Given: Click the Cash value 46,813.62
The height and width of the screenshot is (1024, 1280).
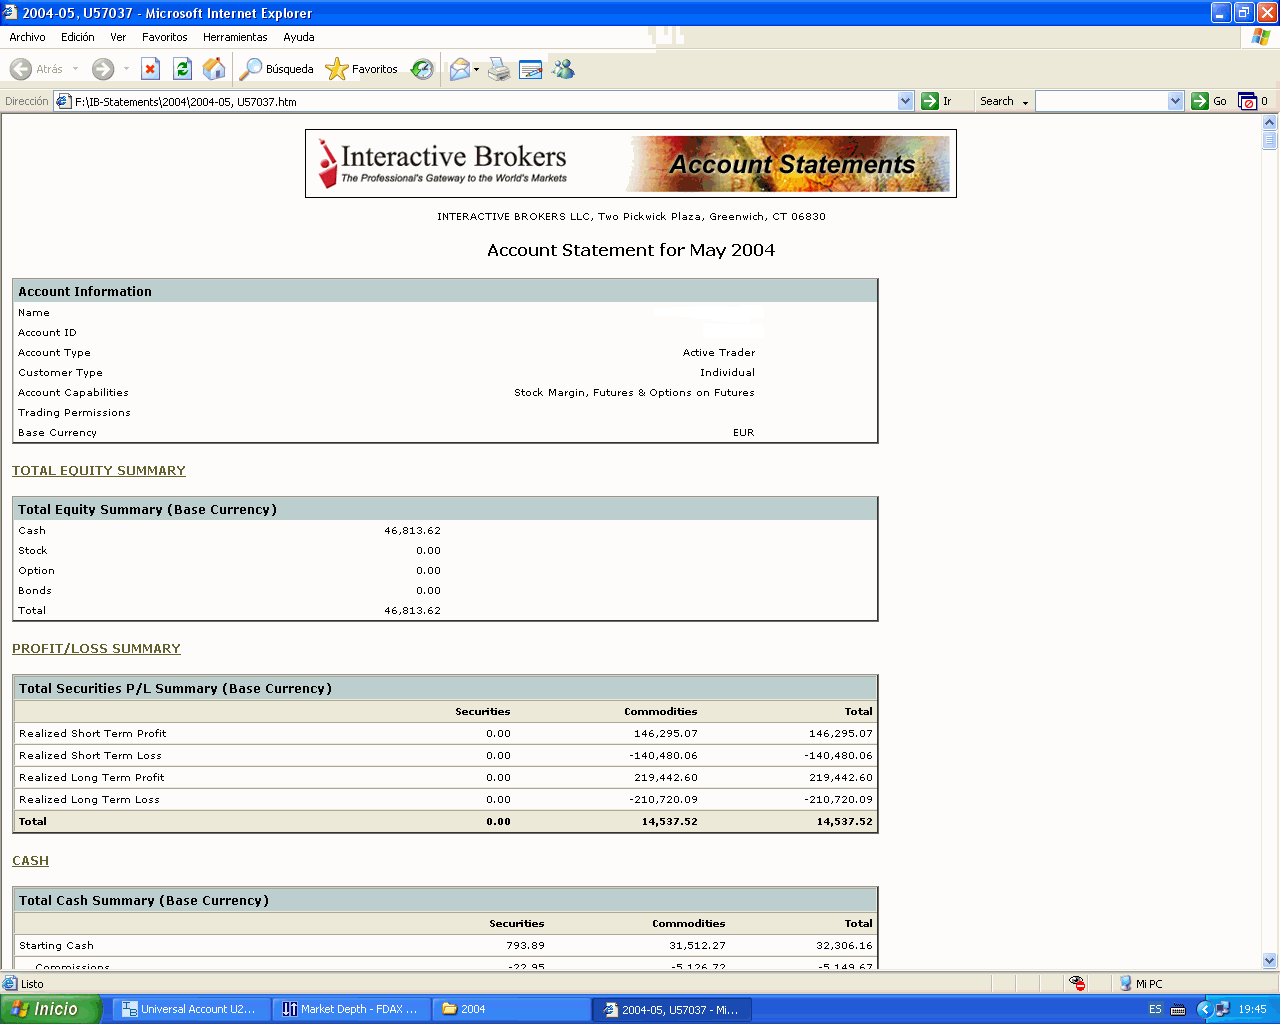Looking at the screenshot, I should pyautogui.click(x=412, y=531).
